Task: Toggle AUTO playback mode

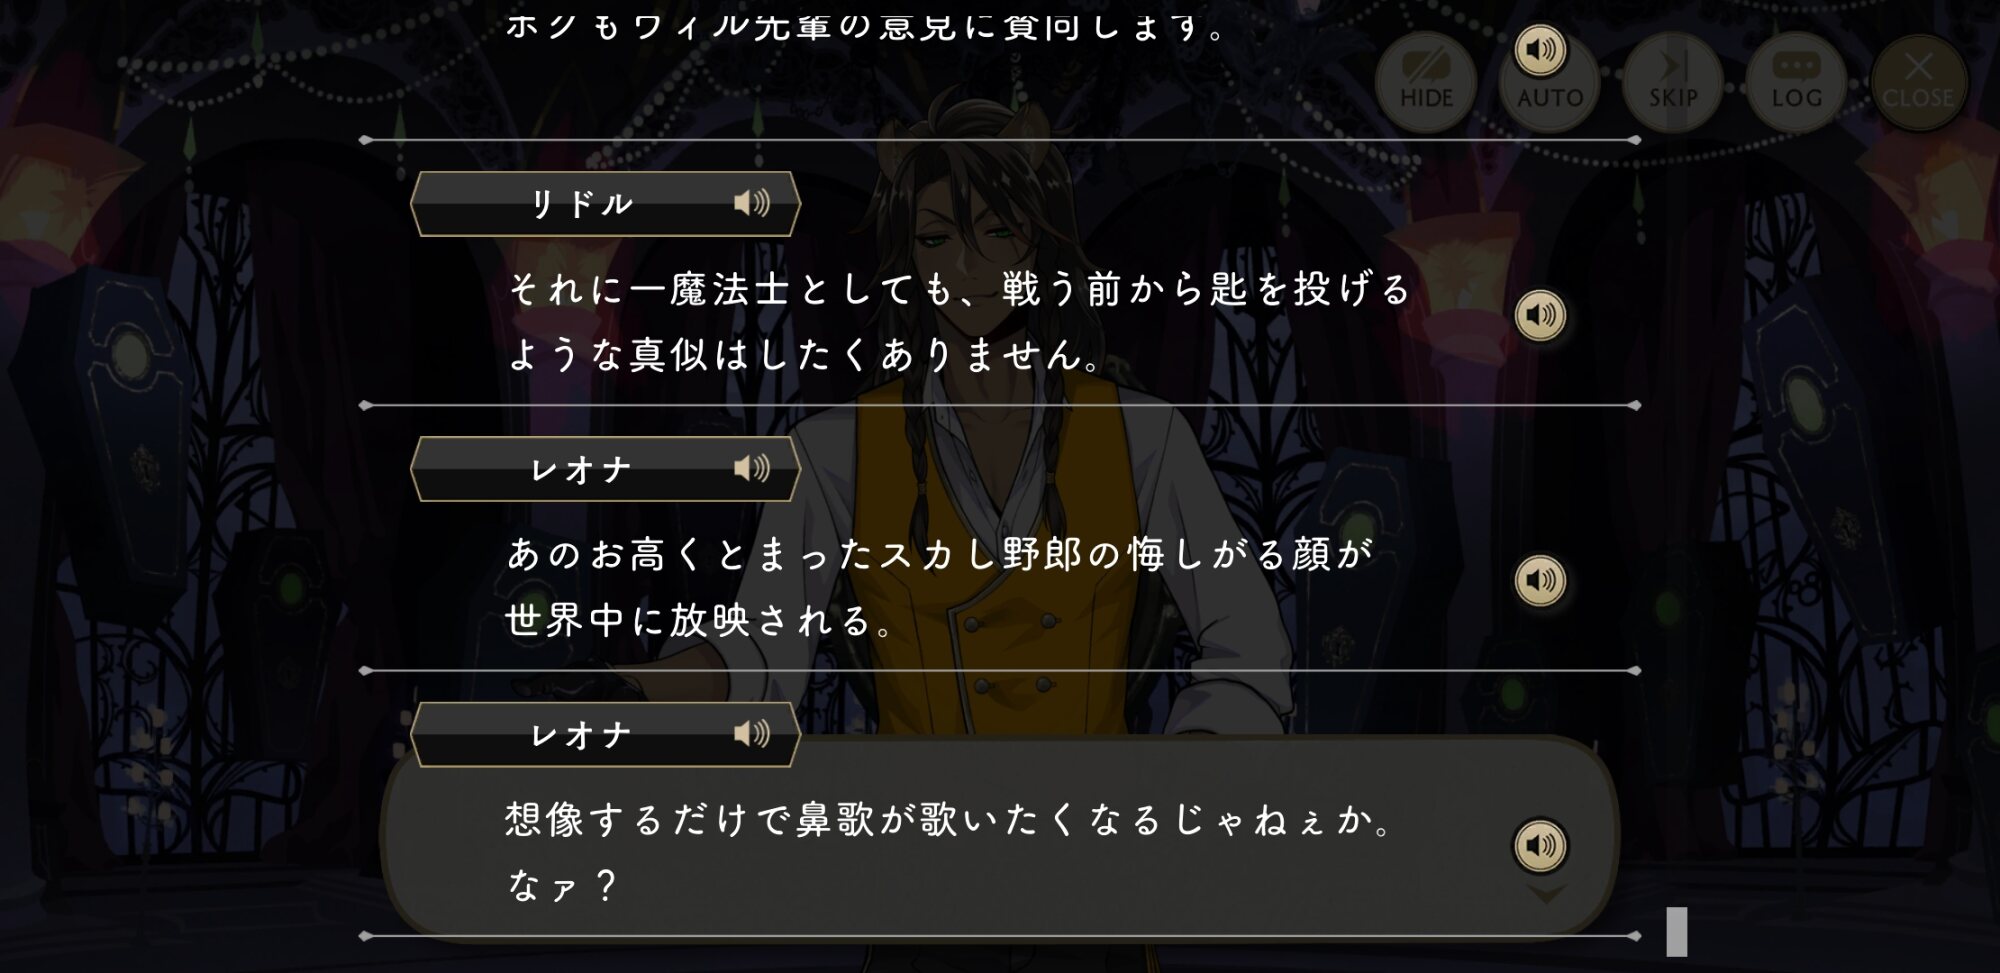Action: point(1549,96)
